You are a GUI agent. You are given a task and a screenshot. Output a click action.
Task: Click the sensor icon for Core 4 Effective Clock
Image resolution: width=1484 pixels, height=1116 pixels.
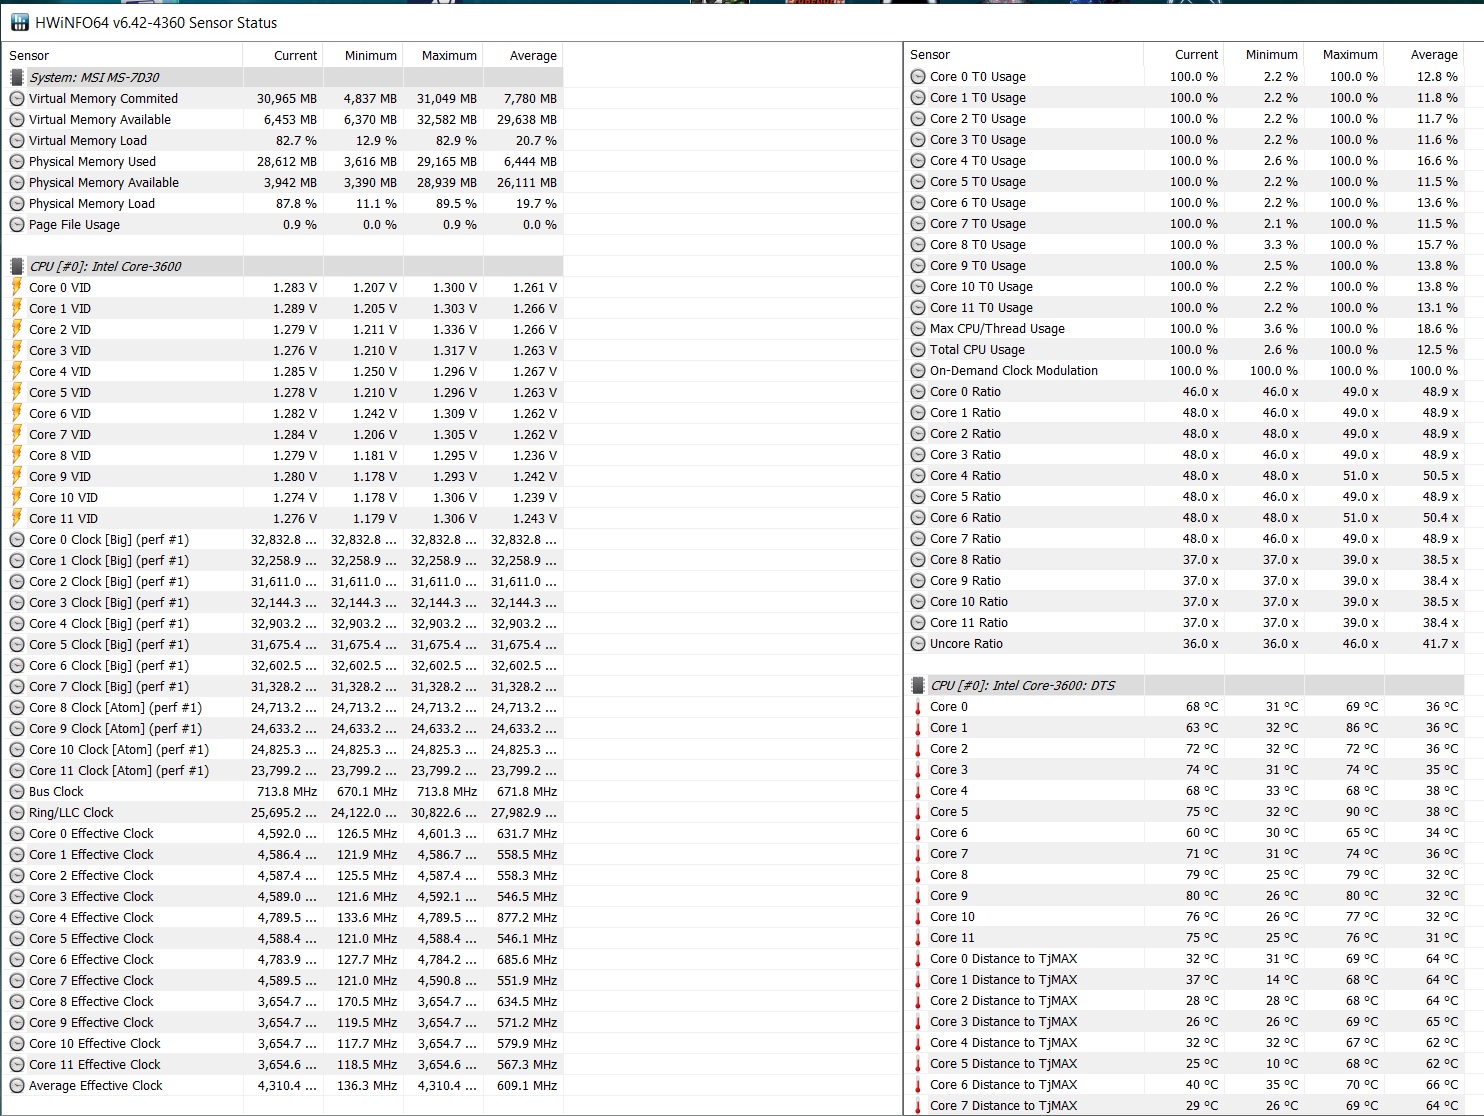click(17, 917)
